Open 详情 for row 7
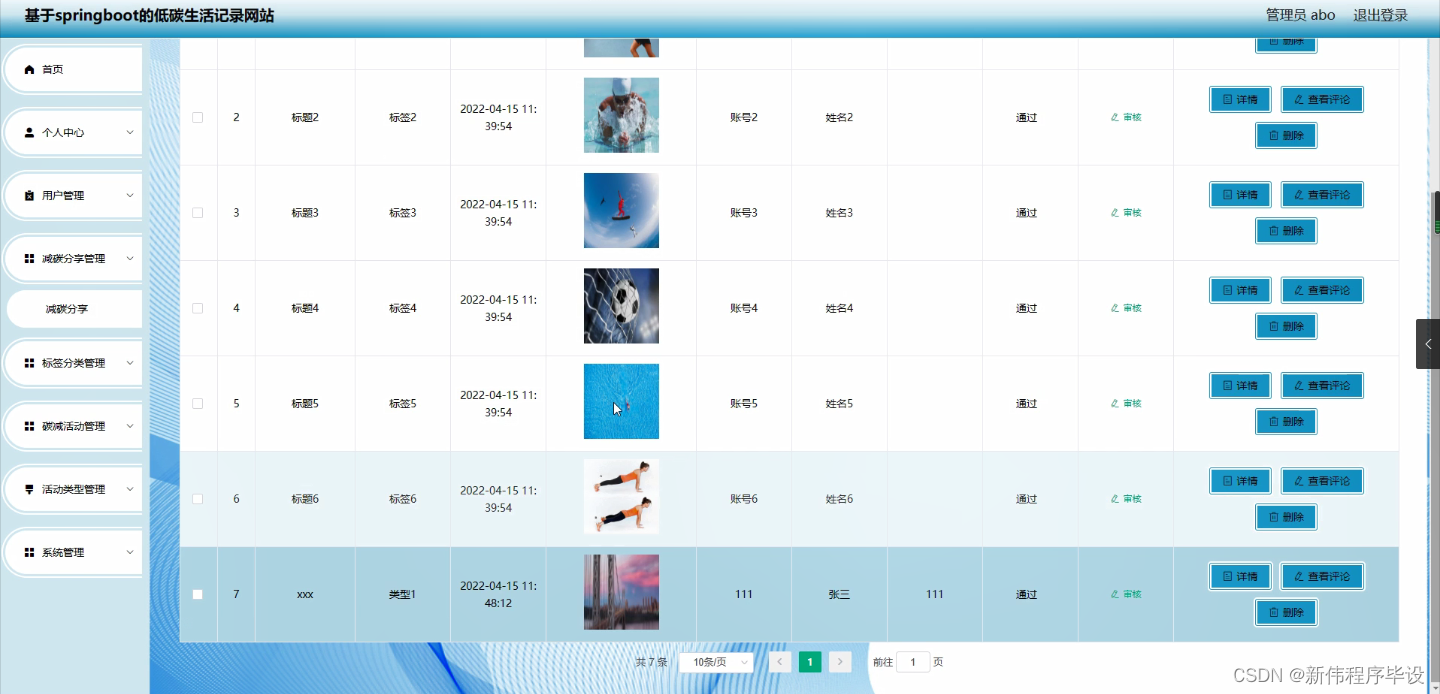Screen dimensions: 1440x694 (x=1240, y=577)
